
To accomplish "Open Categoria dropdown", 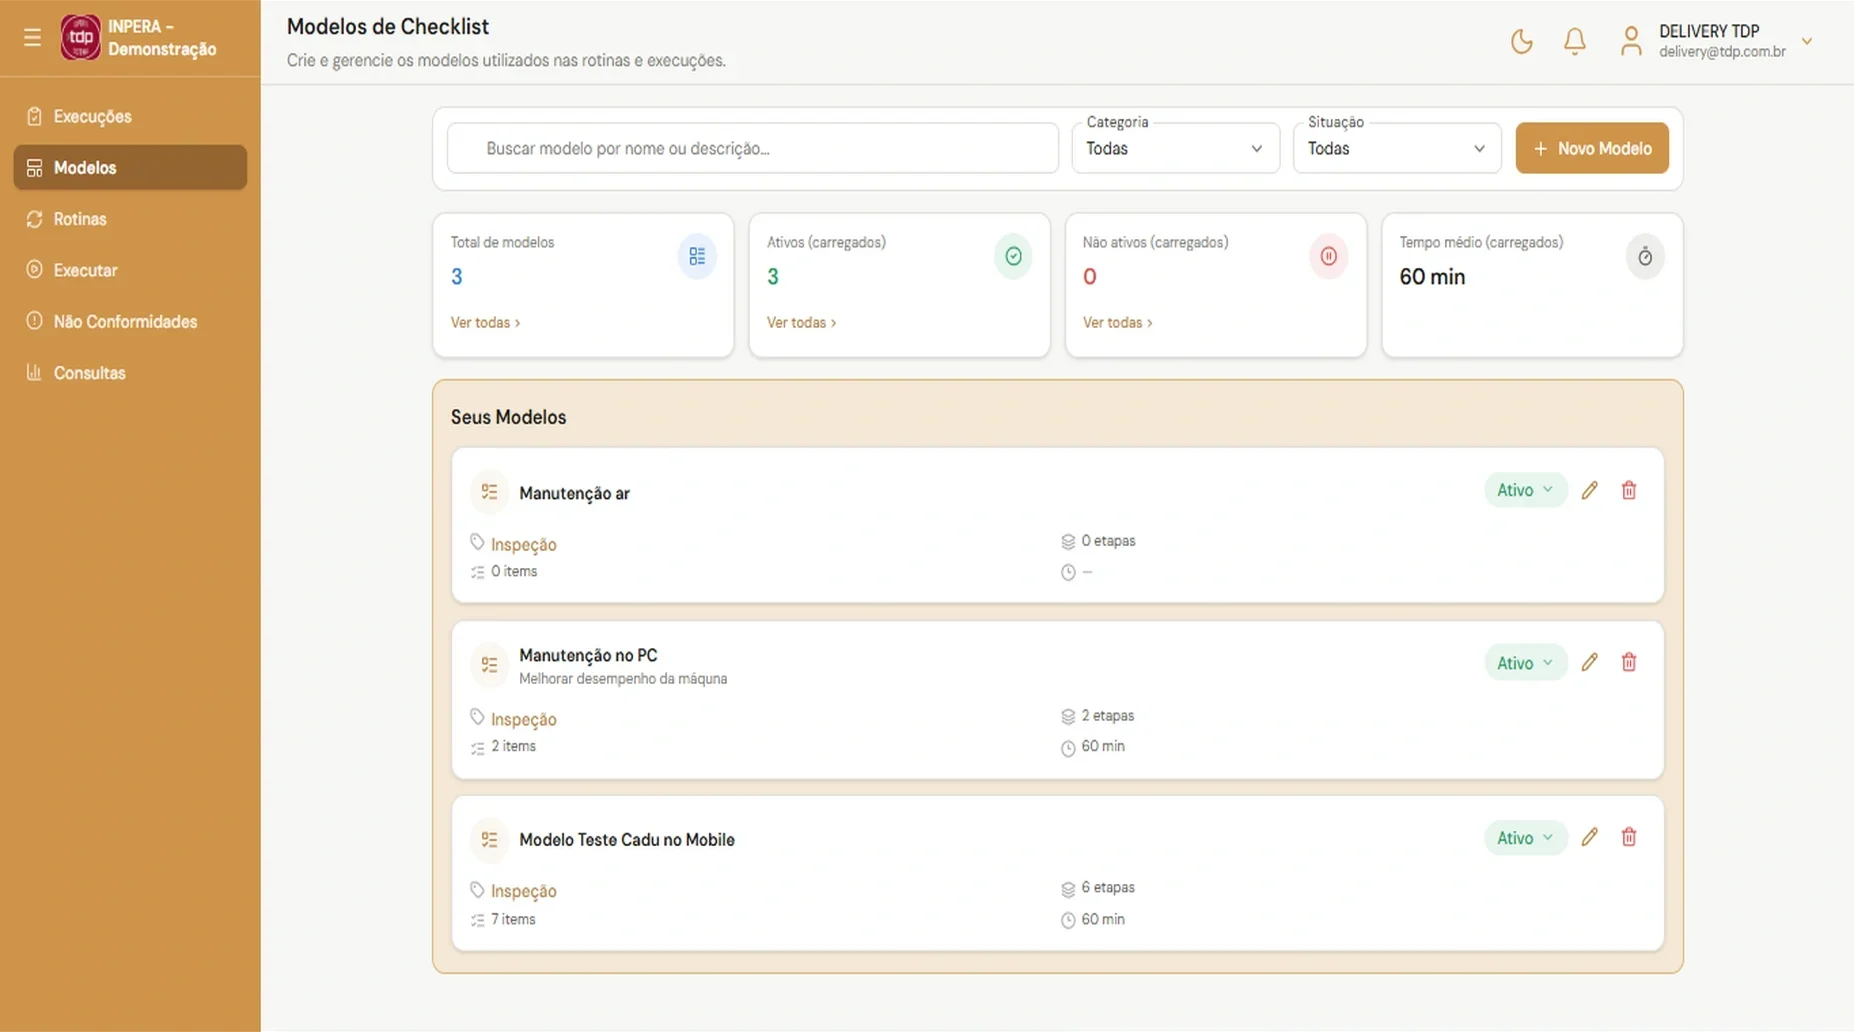I will tap(1175, 148).
